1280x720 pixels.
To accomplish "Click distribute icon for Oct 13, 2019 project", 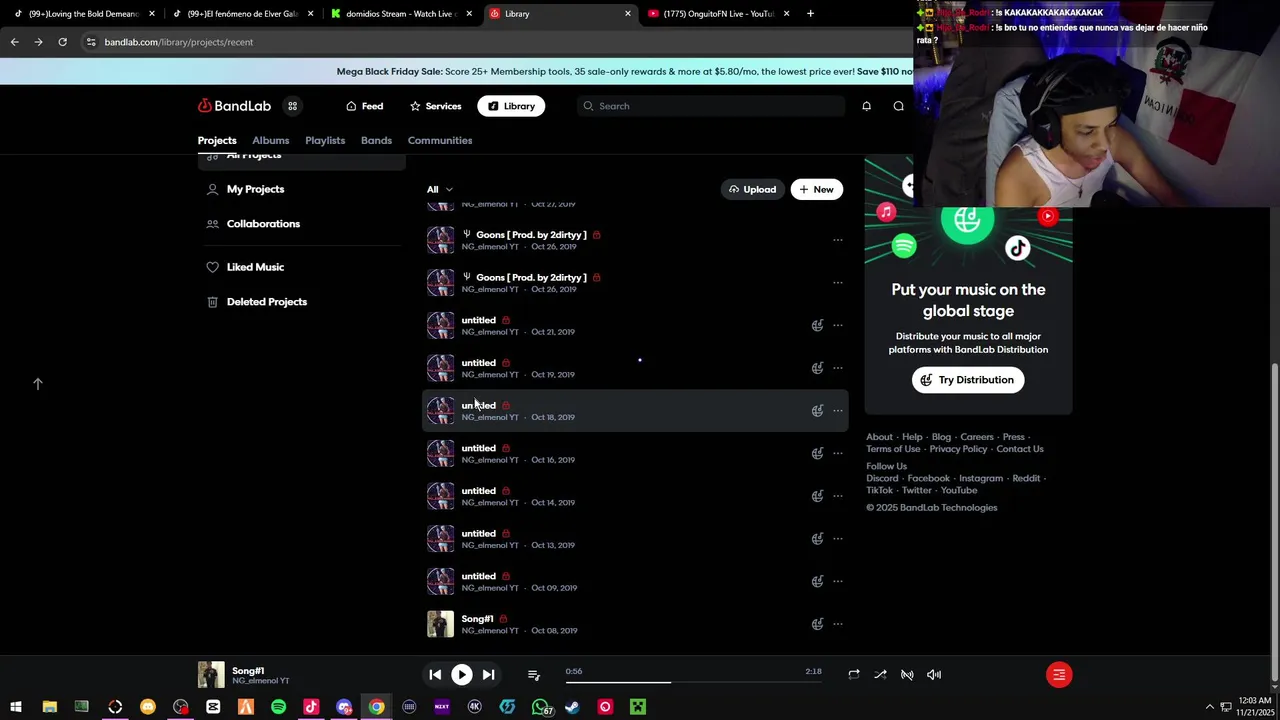I will (x=817, y=539).
